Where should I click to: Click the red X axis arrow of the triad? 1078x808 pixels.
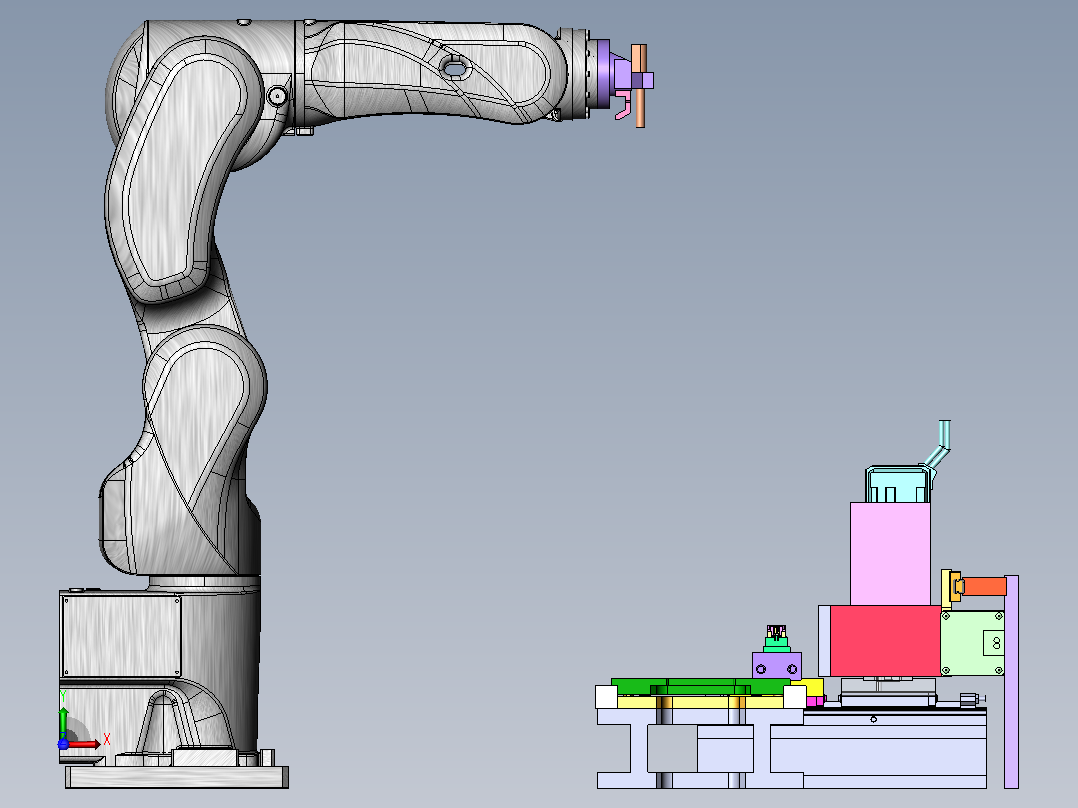(84, 744)
